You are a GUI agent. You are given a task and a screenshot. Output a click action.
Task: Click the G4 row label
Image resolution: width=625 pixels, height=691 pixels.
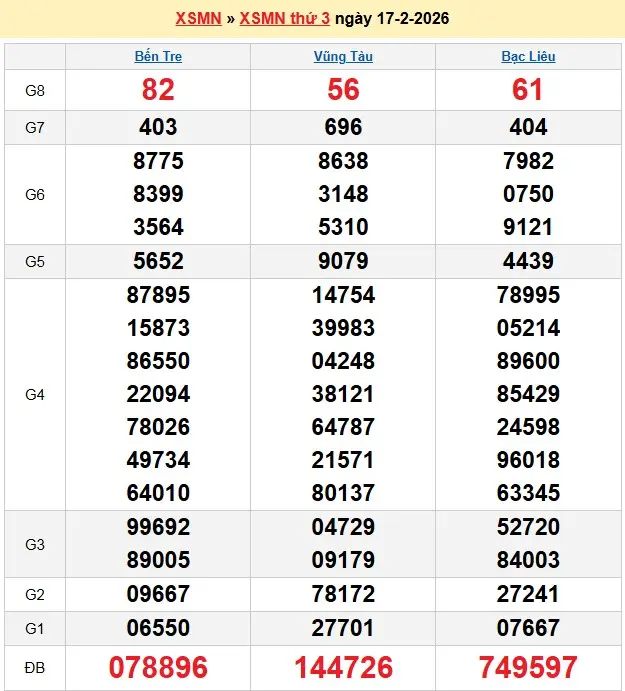click(35, 395)
